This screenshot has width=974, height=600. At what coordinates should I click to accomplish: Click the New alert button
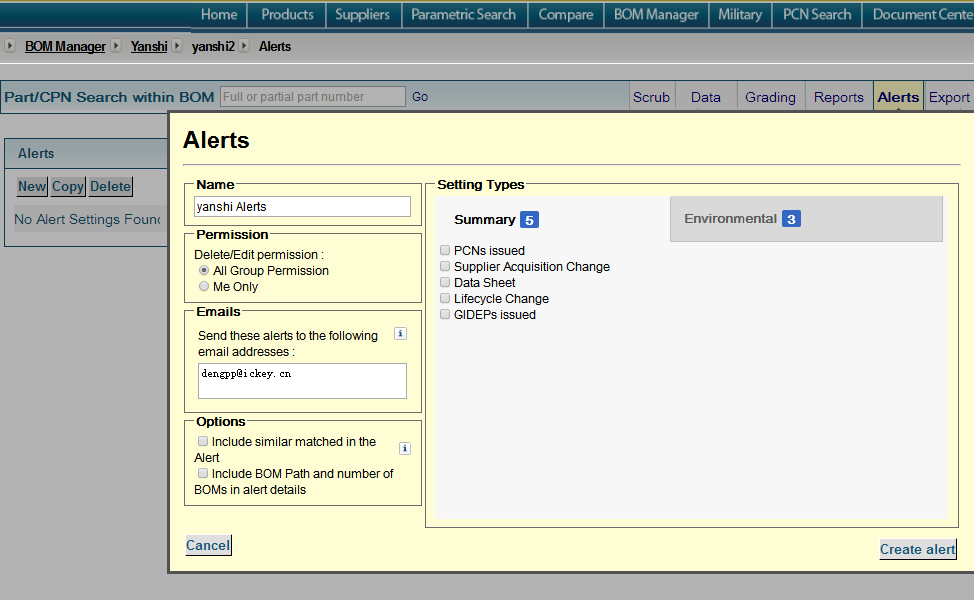(32, 186)
